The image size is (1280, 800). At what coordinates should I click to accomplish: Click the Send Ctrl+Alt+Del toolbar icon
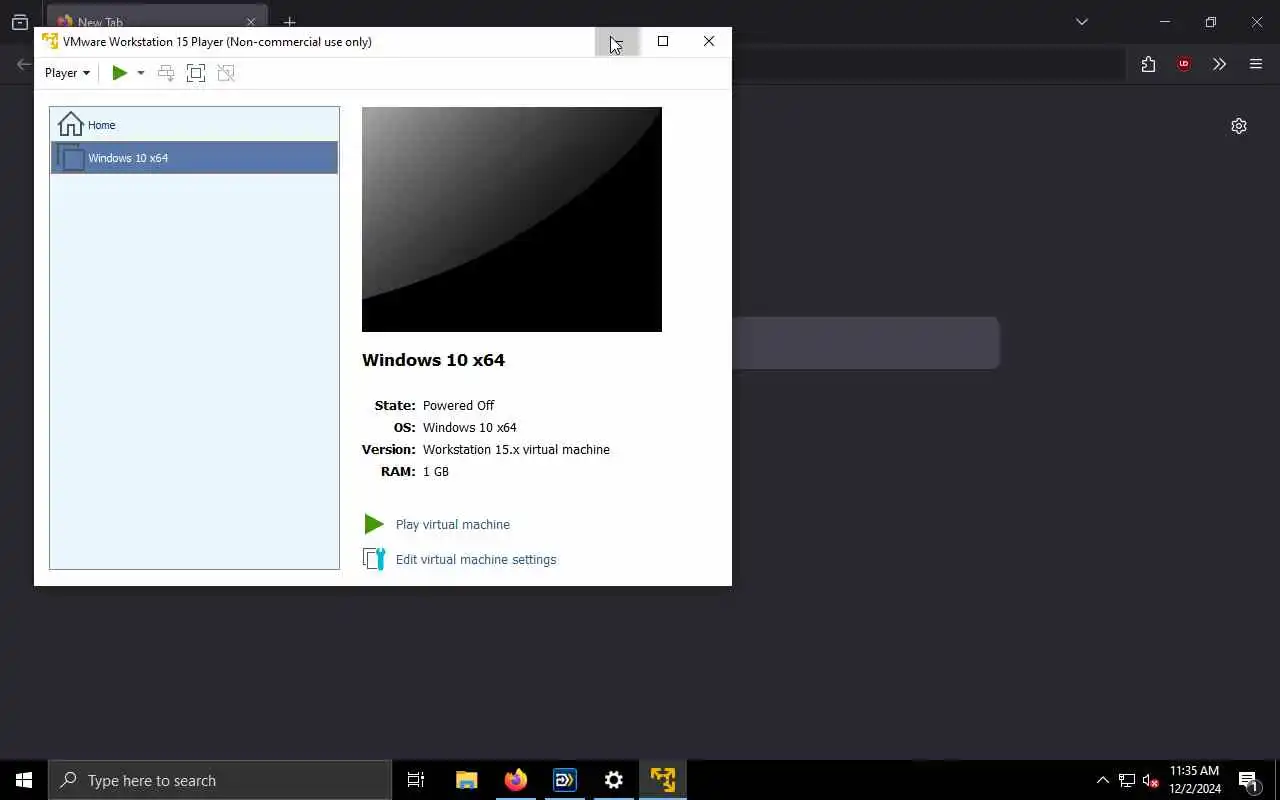click(166, 73)
